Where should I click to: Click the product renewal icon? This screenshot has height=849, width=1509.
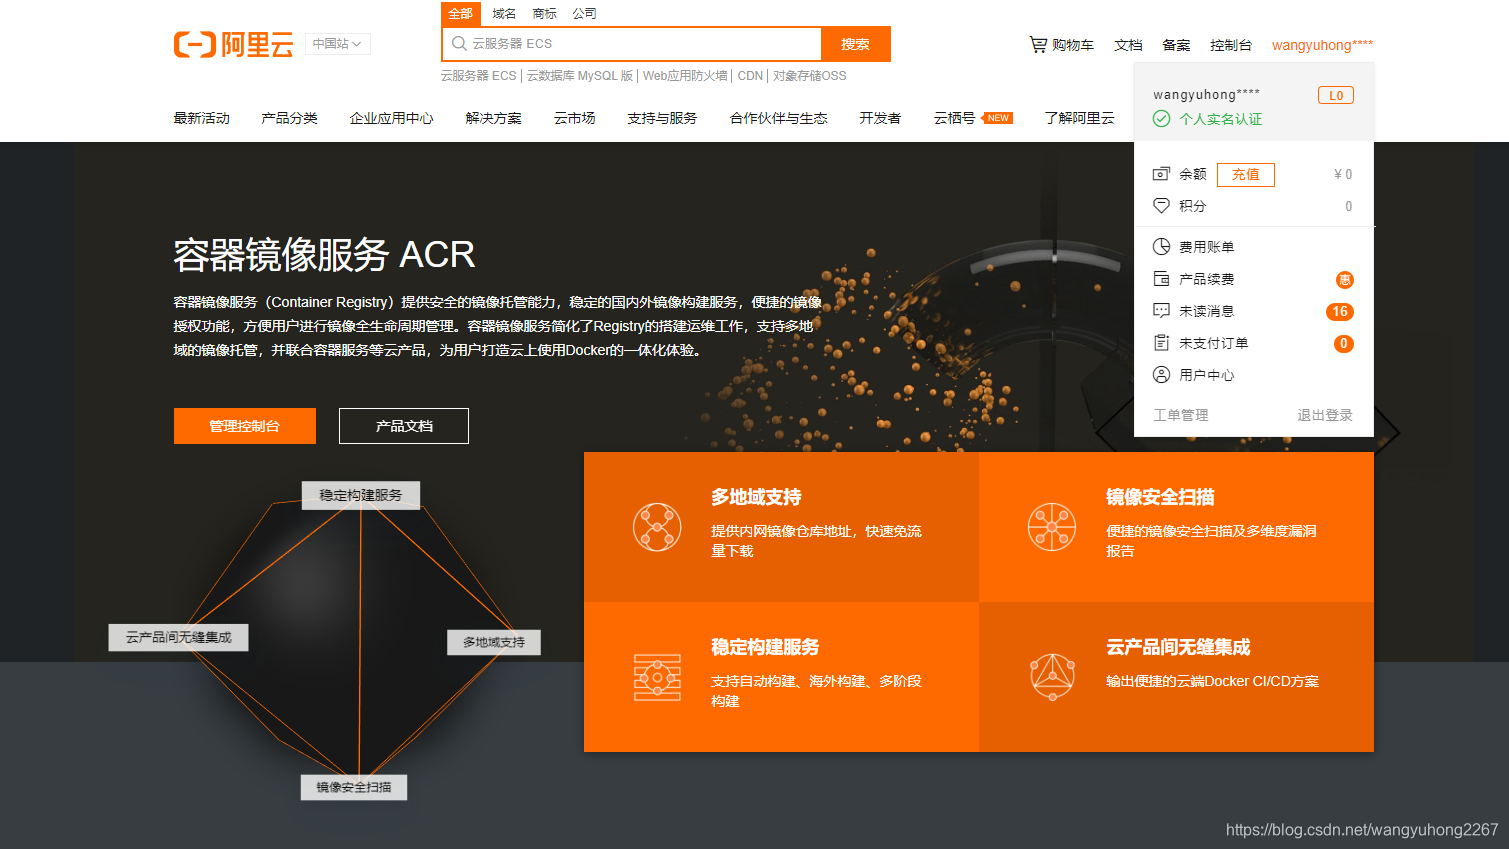[1161, 279]
